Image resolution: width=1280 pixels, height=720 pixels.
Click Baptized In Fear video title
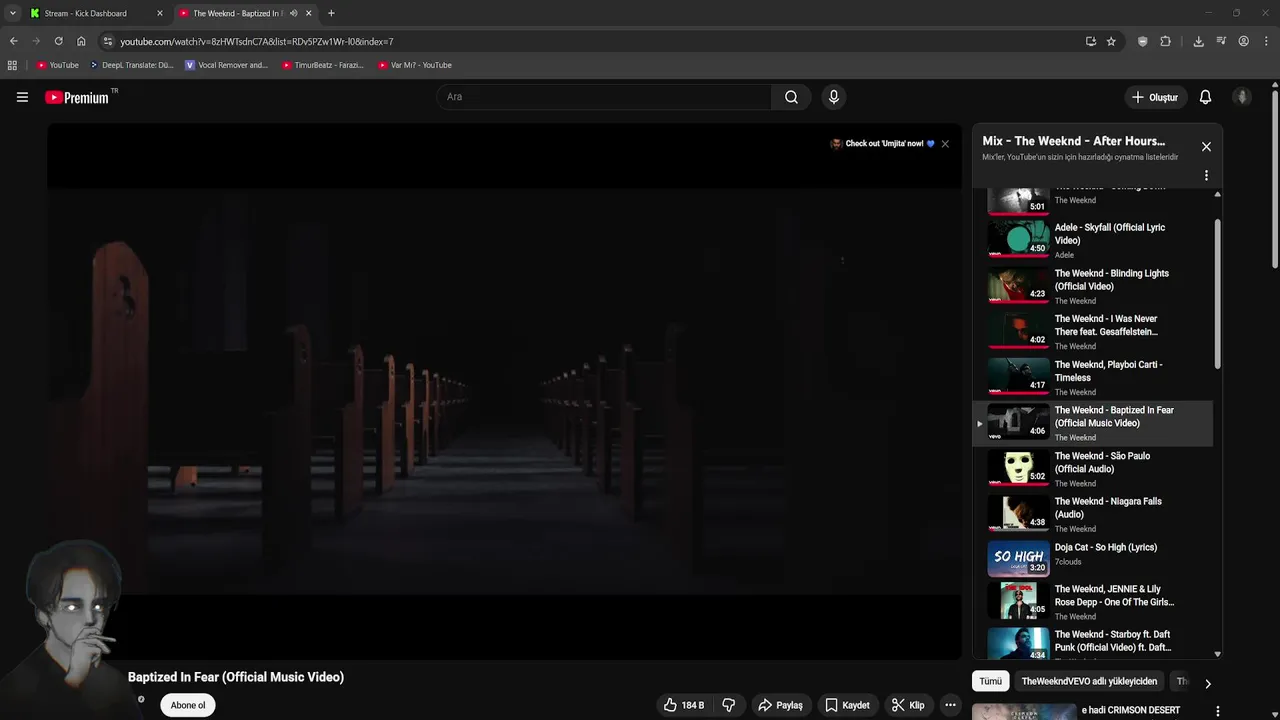[236, 677]
